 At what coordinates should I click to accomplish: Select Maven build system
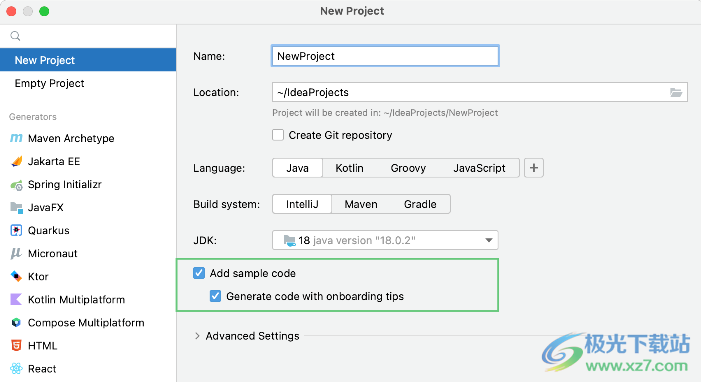click(x=361, y=204)
